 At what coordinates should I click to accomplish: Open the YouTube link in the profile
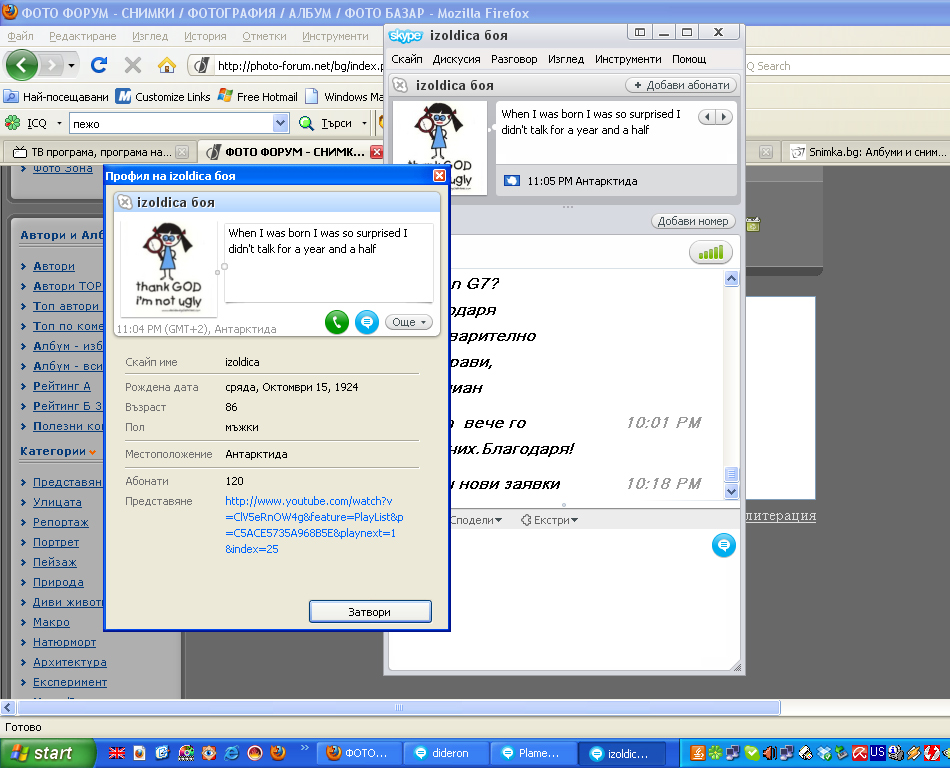pyautogui.click(x=314, y=525)
